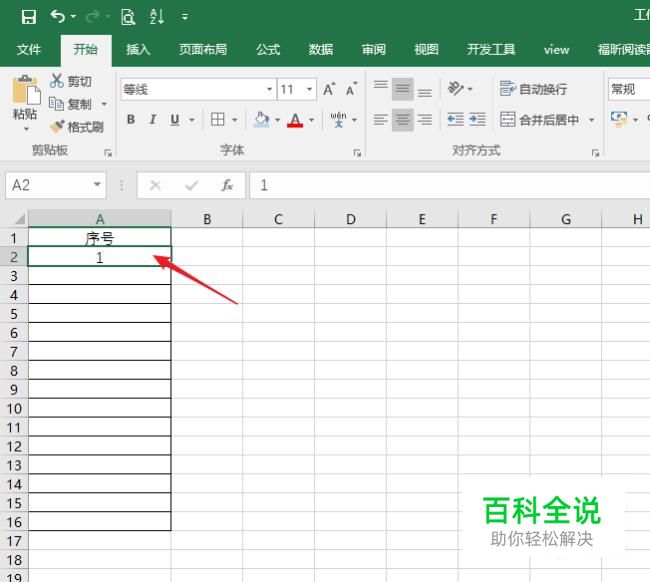Select right horizontal alignment
The height and width of the screenshot is (582, 650).
pos(424,120)
